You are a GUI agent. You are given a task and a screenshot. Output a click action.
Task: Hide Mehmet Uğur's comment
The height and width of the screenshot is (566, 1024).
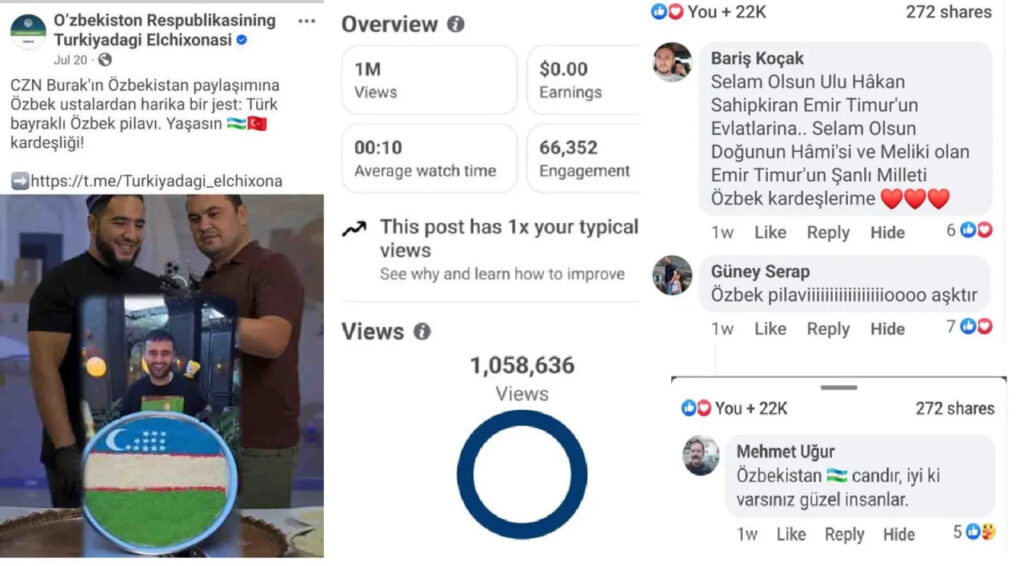[x=899, y=535]
